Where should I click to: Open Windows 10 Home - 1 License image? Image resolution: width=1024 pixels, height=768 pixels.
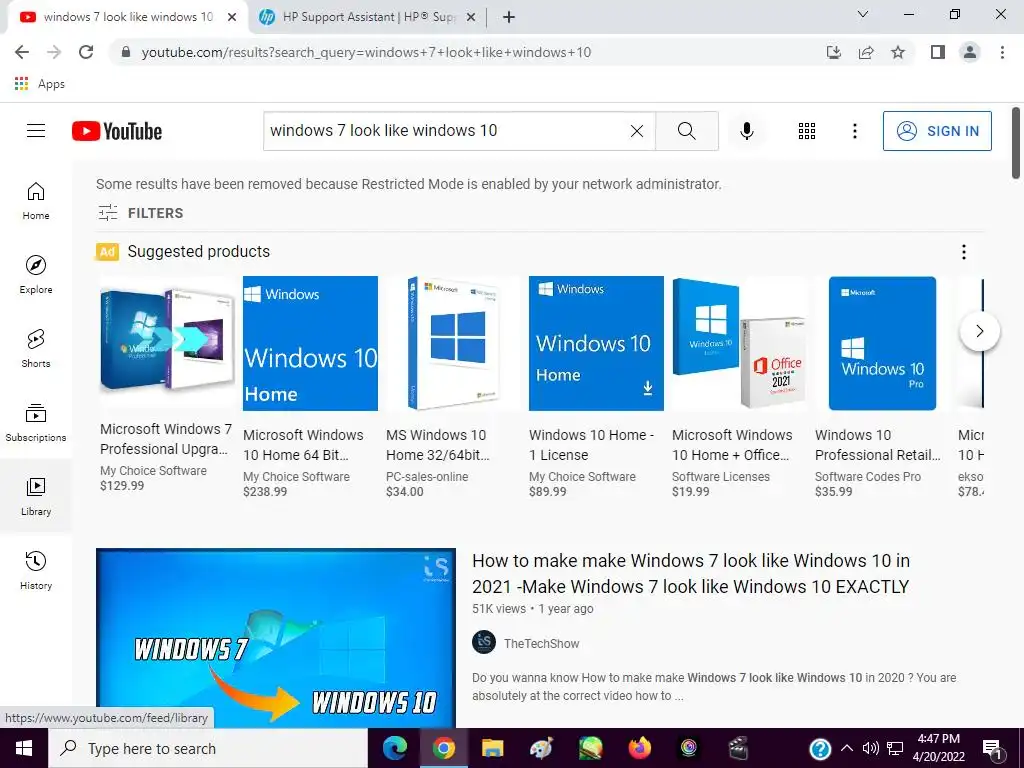[x=596, y=344]
